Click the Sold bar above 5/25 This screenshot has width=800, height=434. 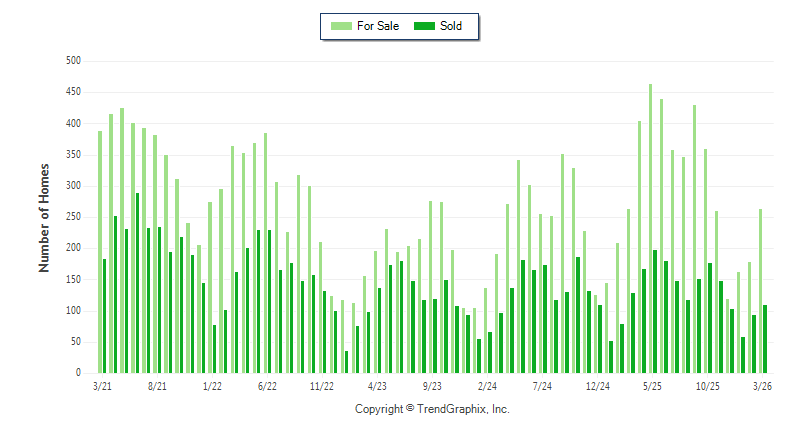tap(655, 312)
